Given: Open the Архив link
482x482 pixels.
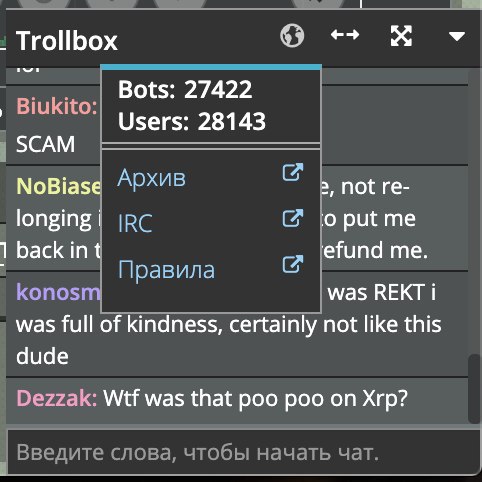Looking at the screenshot, I should coord(152,178).
